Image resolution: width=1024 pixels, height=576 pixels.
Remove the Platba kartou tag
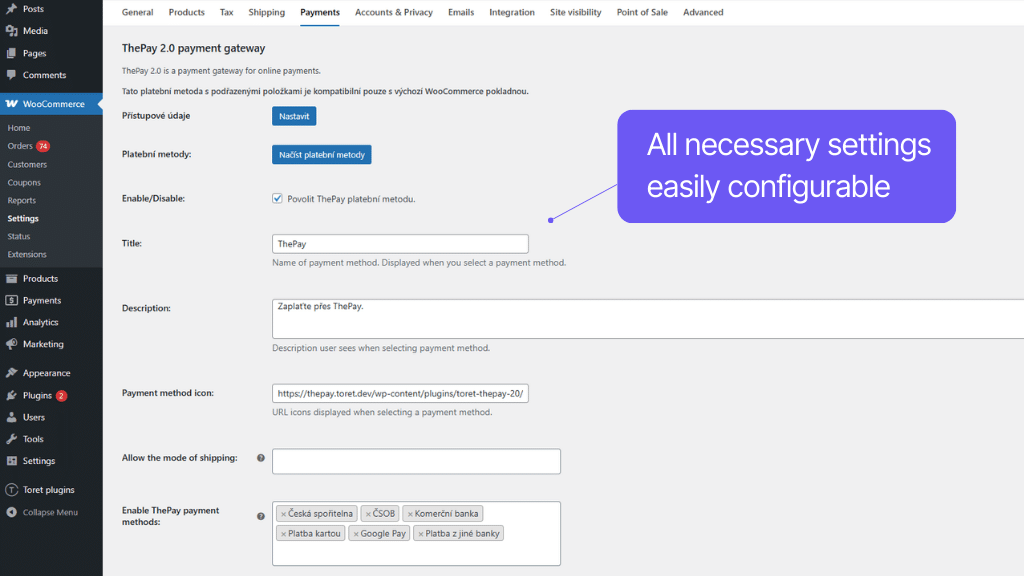(283, 534)
